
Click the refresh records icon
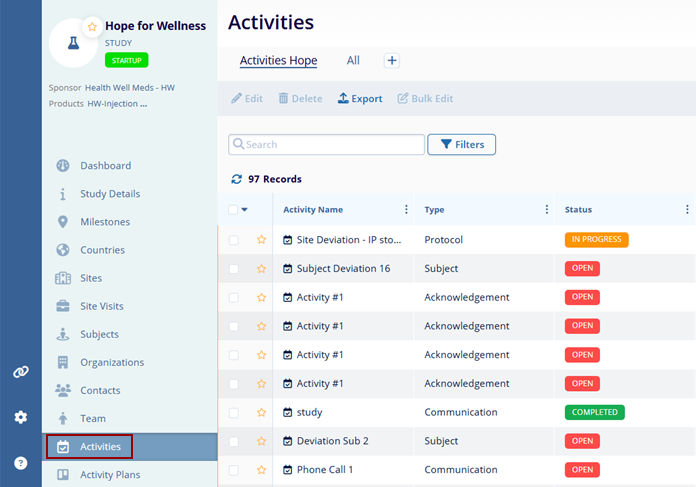[x=236, y=179]
